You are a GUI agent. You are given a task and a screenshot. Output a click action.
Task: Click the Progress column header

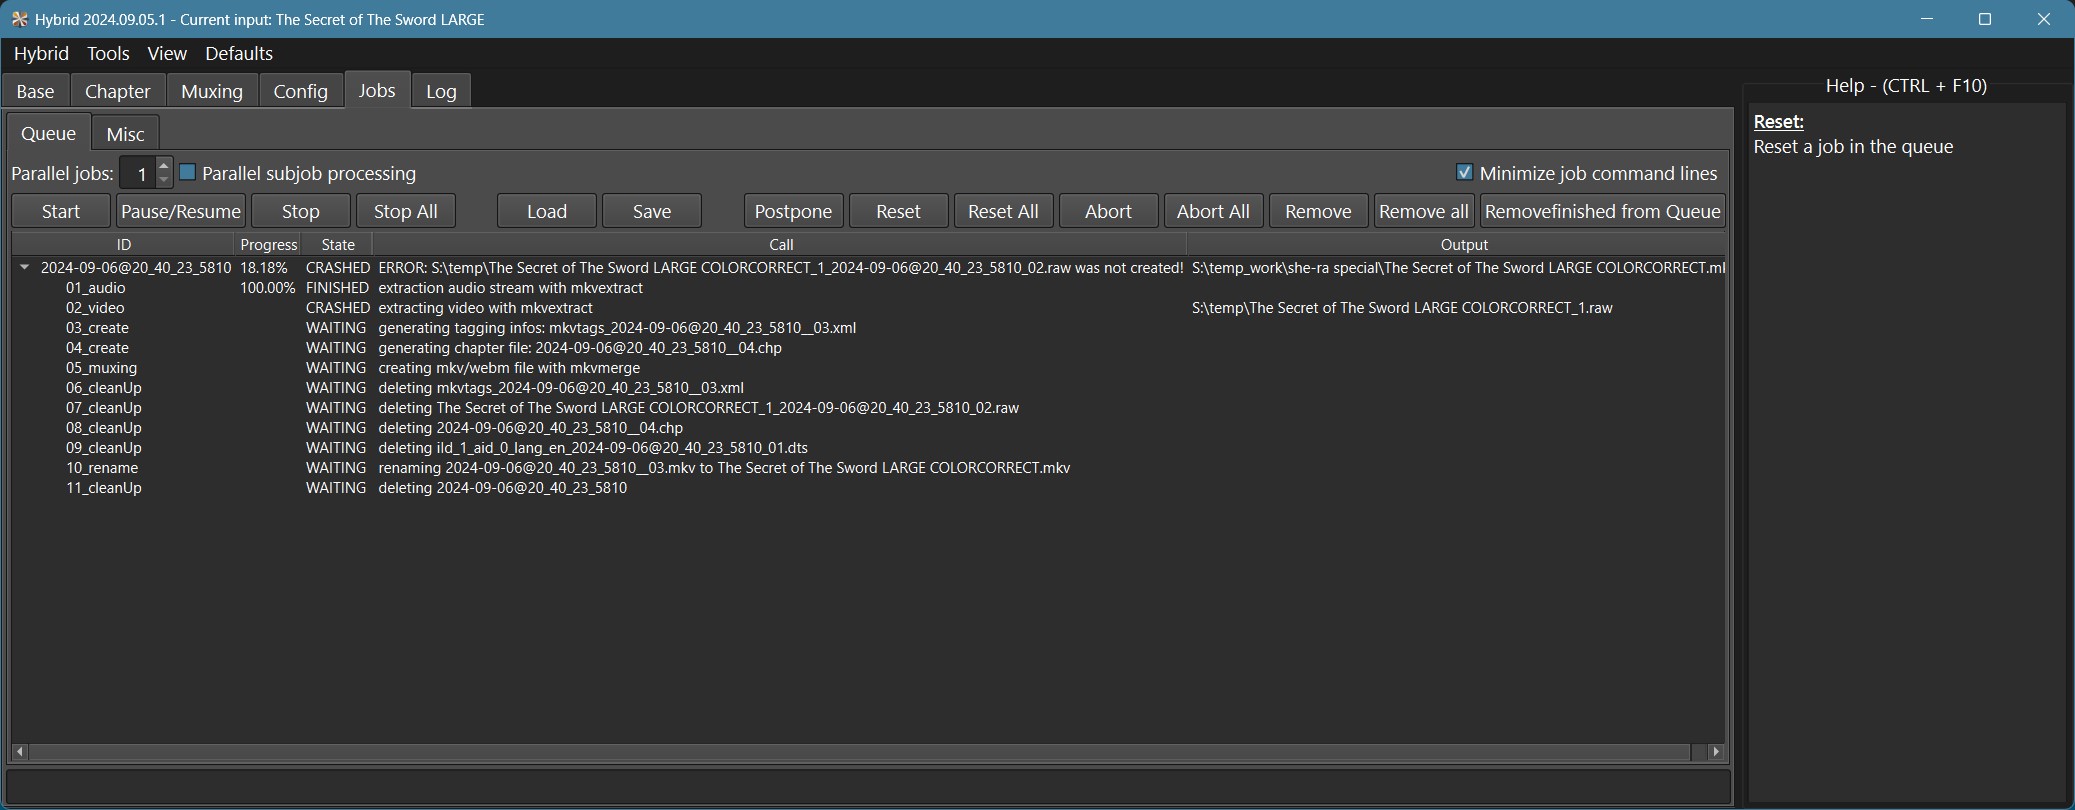[268, 244]
